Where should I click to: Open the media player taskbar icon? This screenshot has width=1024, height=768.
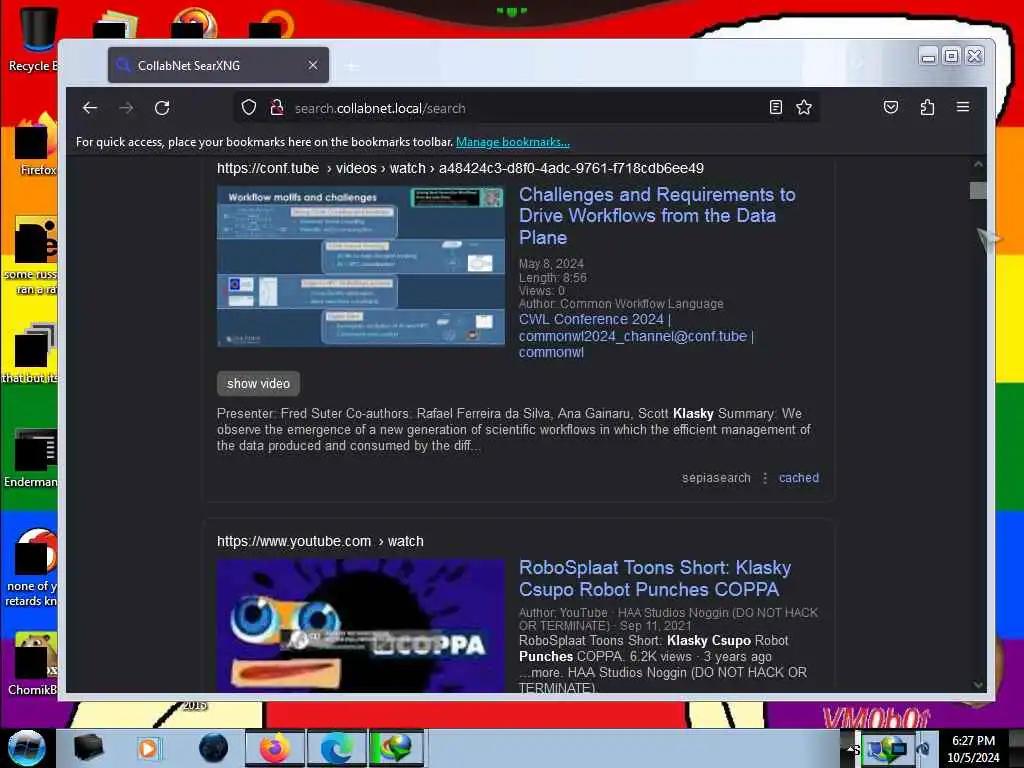pyautogui.click(x=149, y=748)
